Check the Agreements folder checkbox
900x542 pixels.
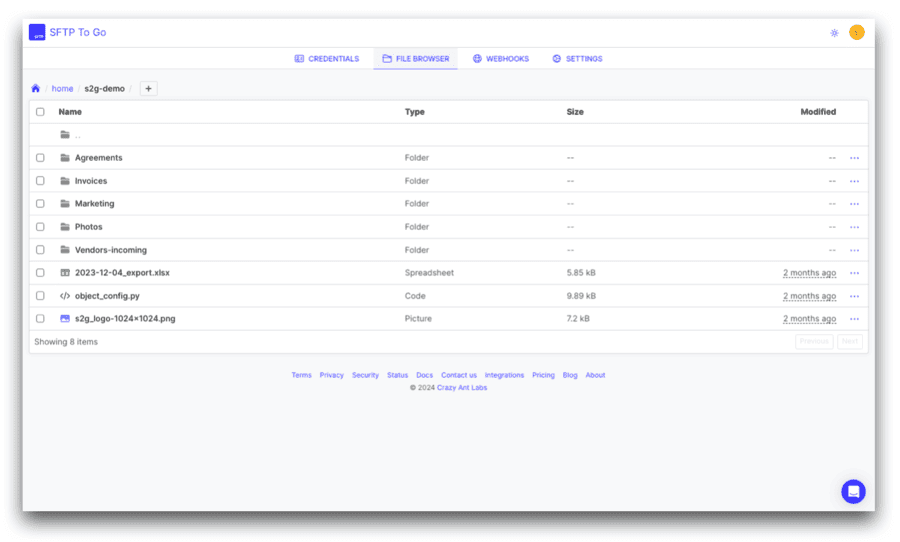40,157
